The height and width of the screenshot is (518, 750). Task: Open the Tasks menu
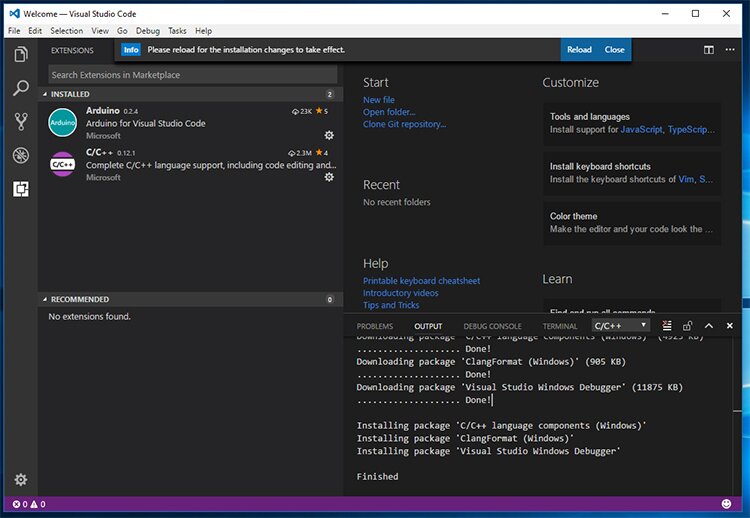(177, 31)
